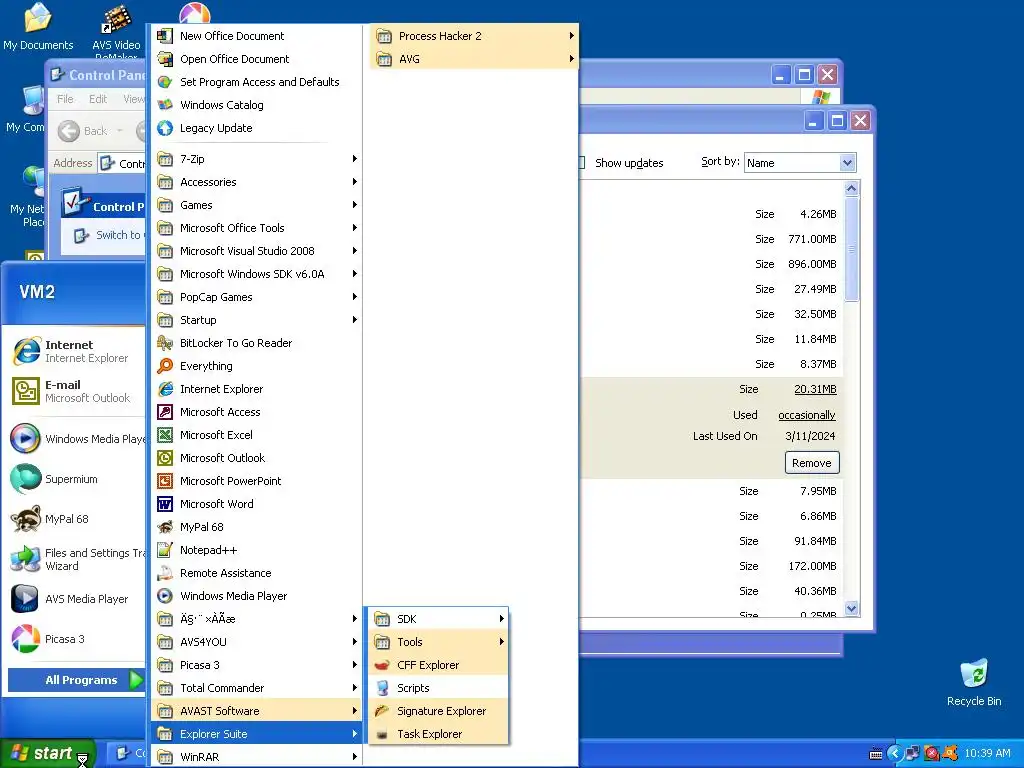Click the New Office Document icon
Image resolution: width=1024 pixels, height=768 pixels.
point(165,36)
